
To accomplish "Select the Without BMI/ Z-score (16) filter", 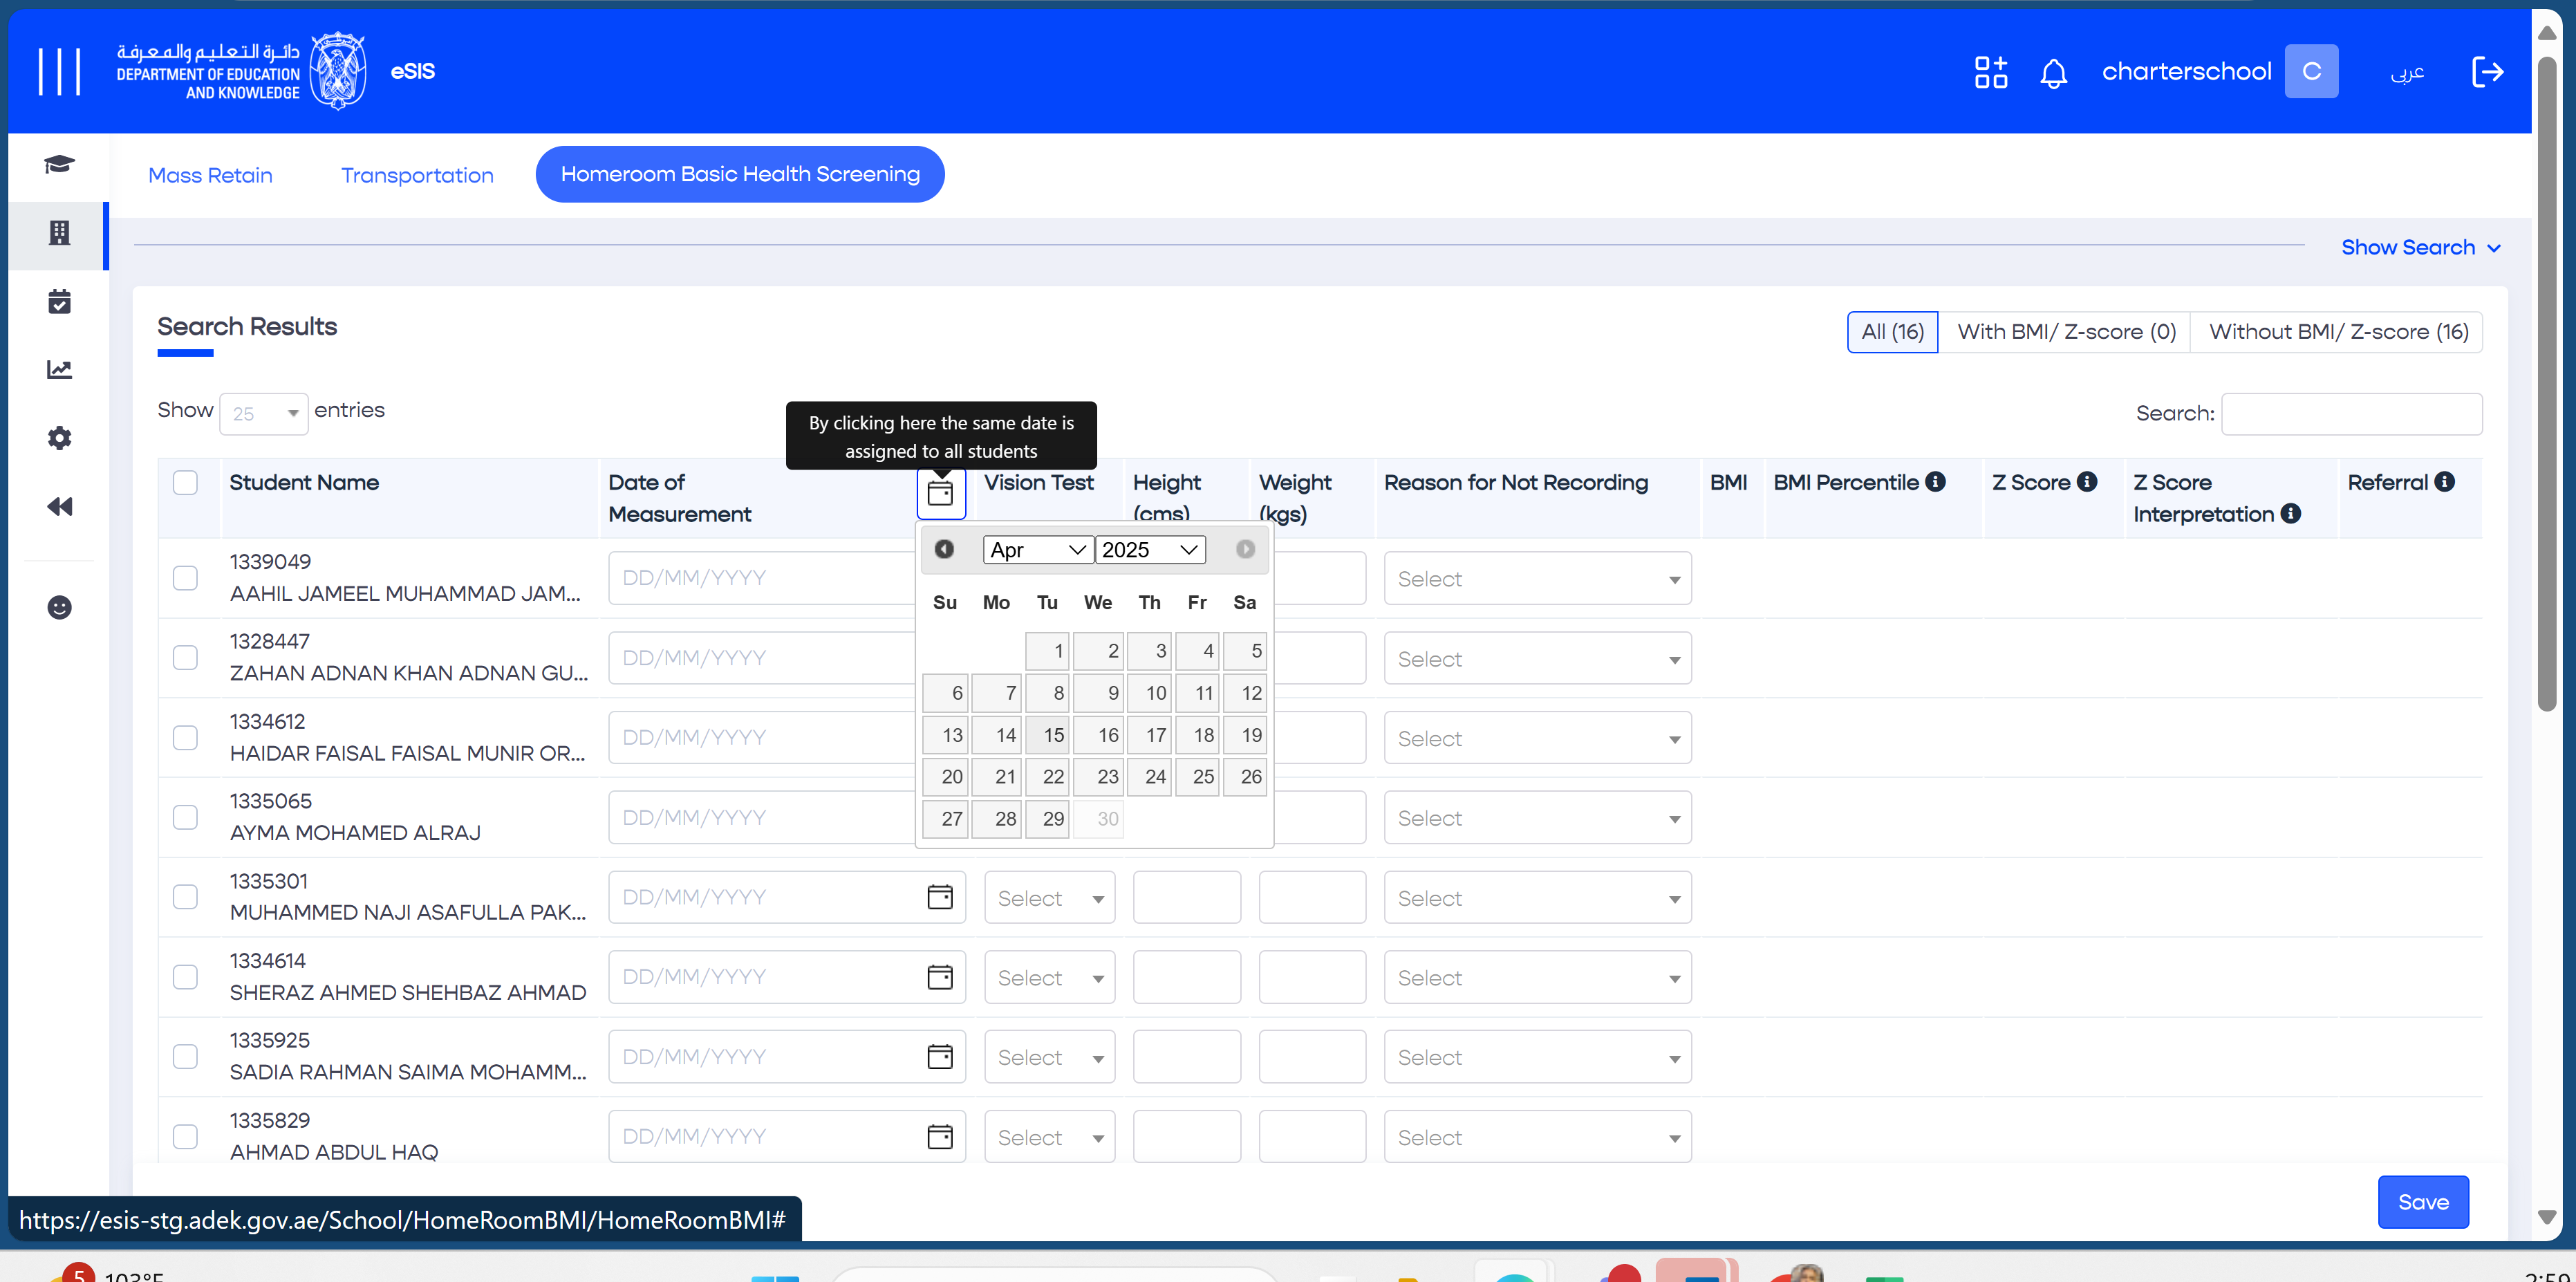I will coord(2337,332).
